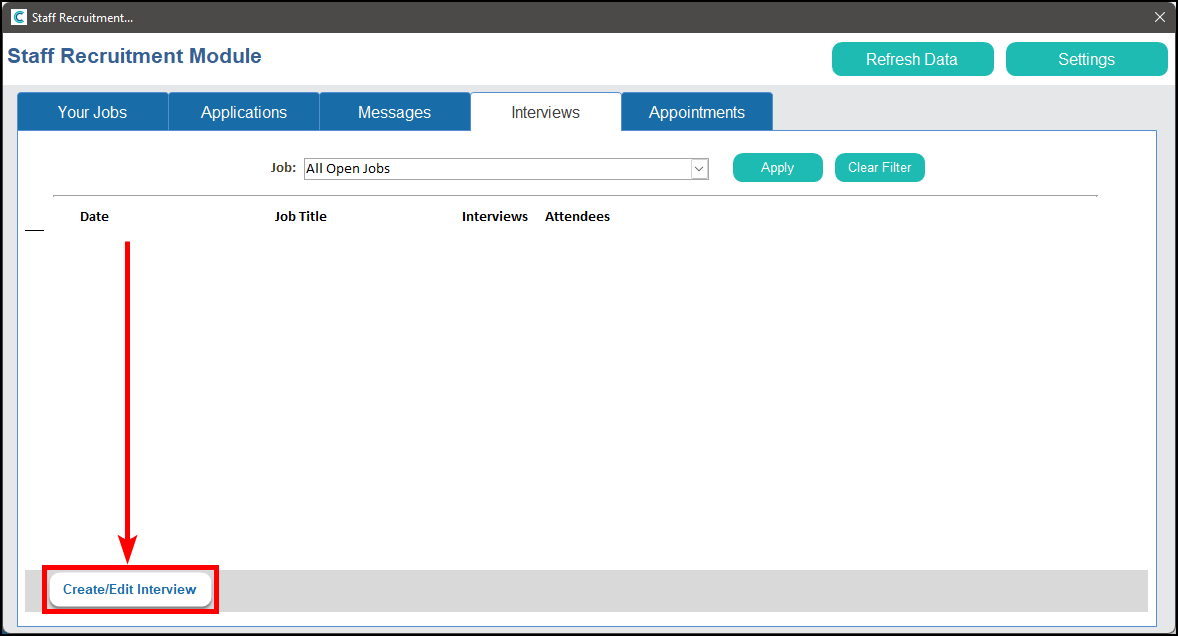Click the Clear Filter button
Image resolution: width=1178 pixels, height=636 pixels.
(x=879, y=168)
